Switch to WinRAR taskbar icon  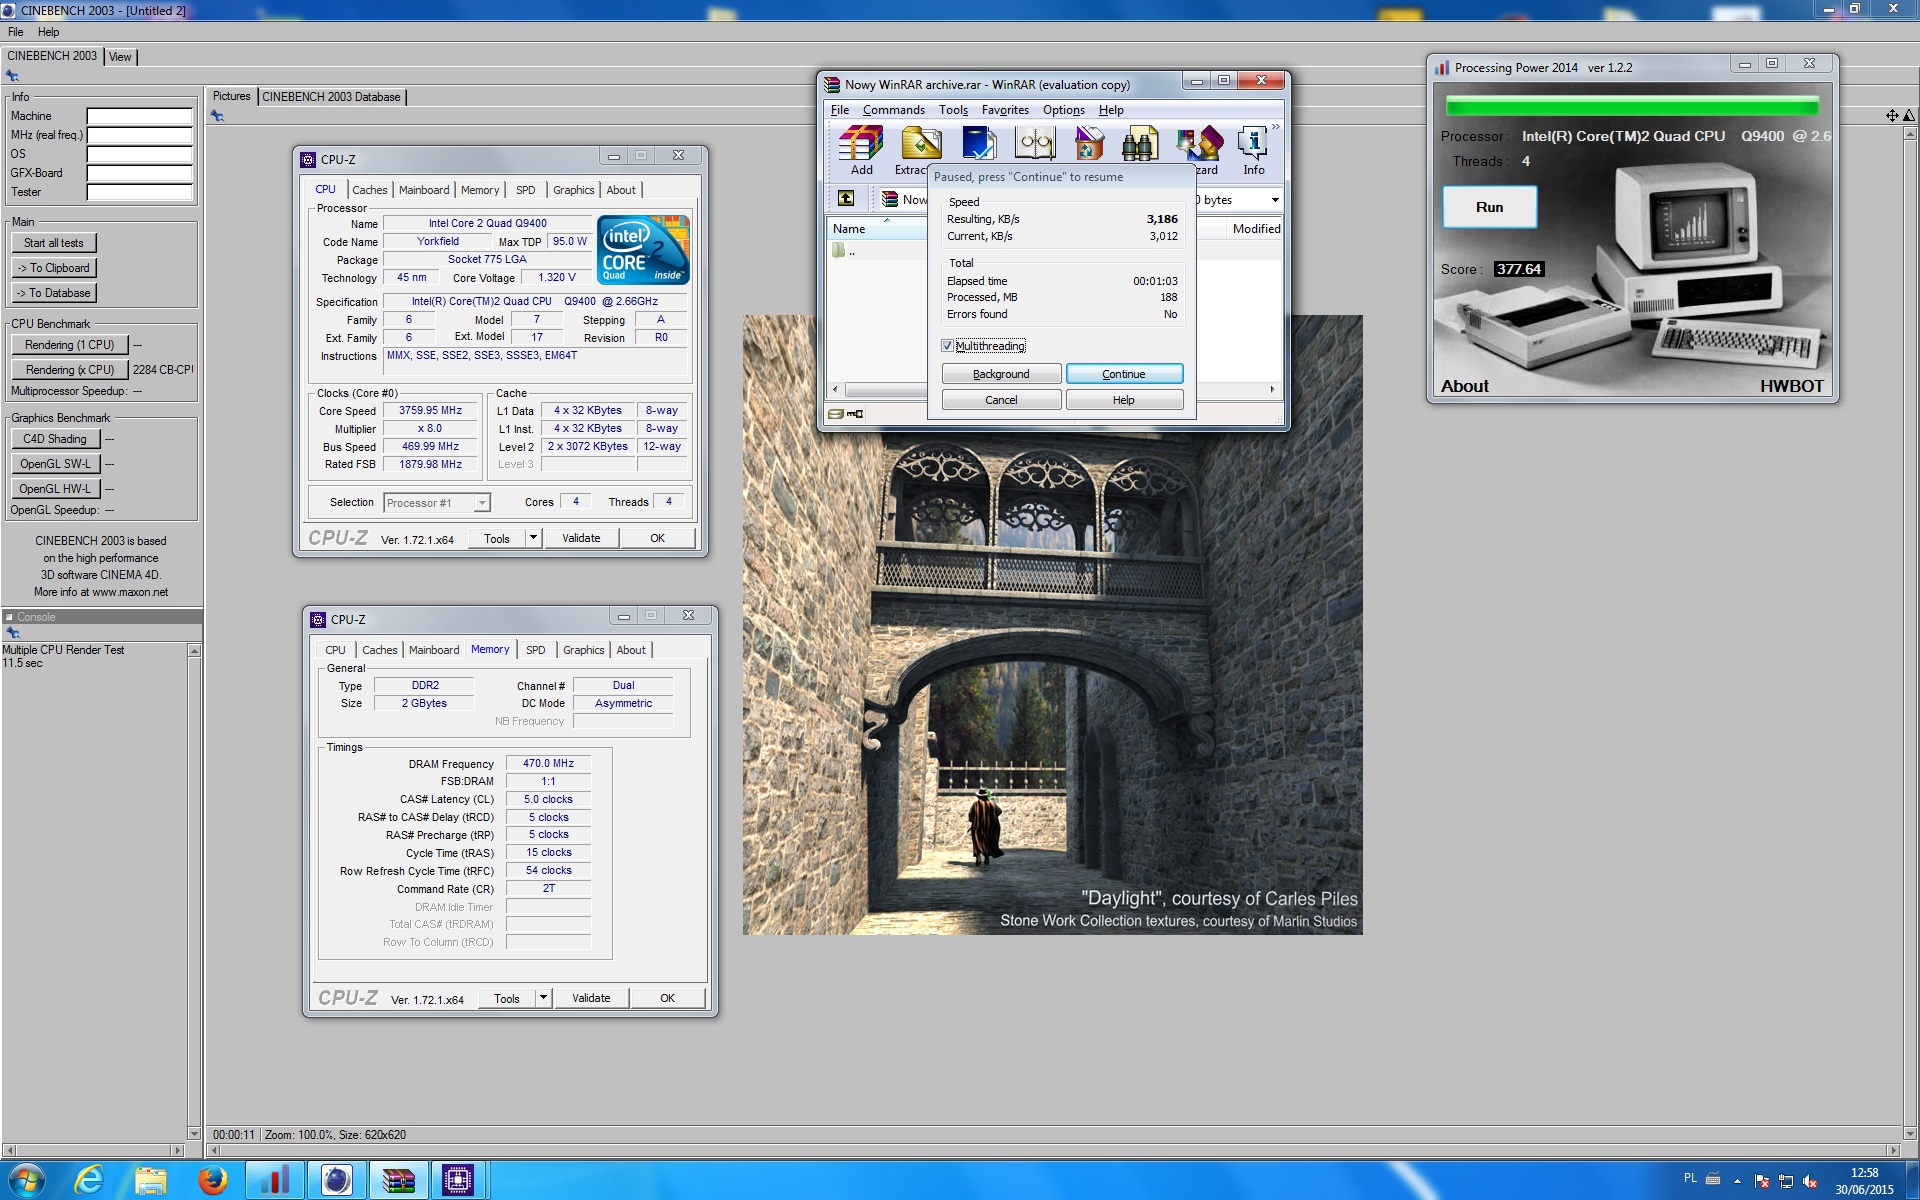coord(398,1181)
